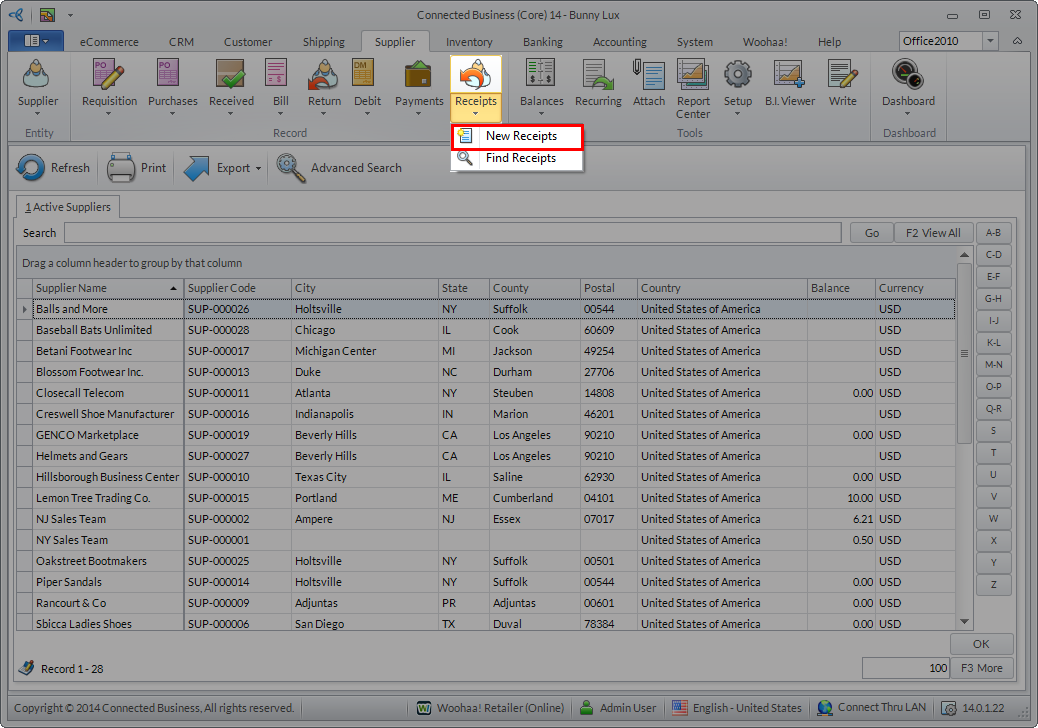The height and width of the screenshot is (728, 1038).
Task: Click the Advanced Search button
Action: pyautogui.click(x=340, y=168)
